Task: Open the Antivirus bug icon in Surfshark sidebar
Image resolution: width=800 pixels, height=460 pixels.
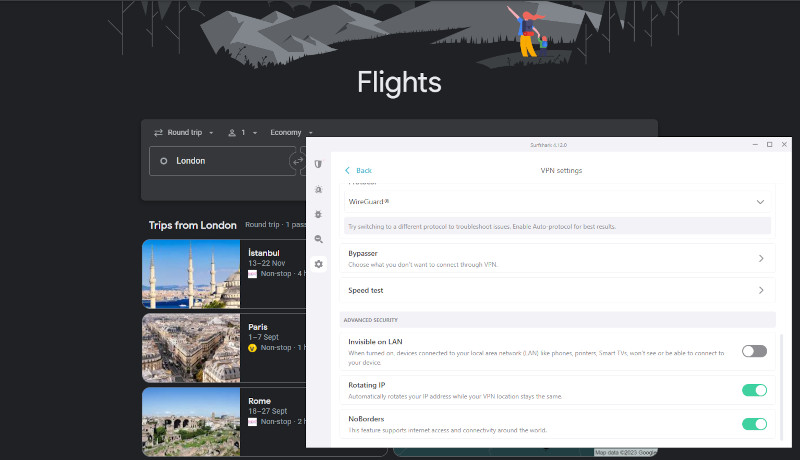Action: (318, 214)
